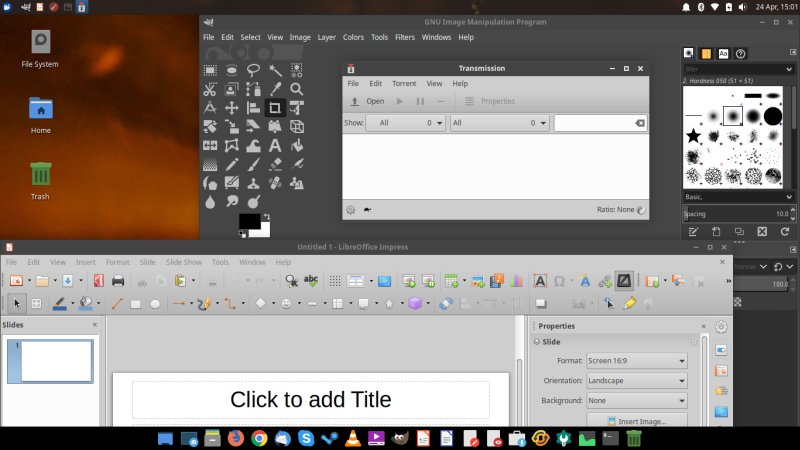Click the 'Click to add Title' placeholder
Screen dimensions: 800x450
[x=310, y=400]
